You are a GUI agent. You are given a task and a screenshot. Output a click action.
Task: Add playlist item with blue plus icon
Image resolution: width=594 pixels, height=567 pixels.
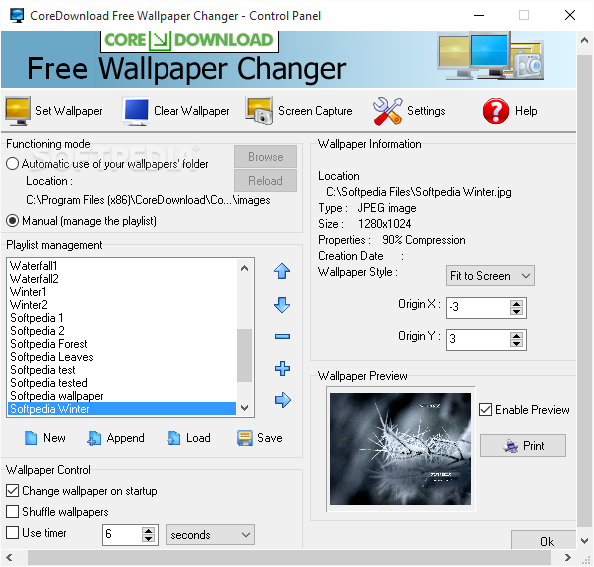point(282,368)
